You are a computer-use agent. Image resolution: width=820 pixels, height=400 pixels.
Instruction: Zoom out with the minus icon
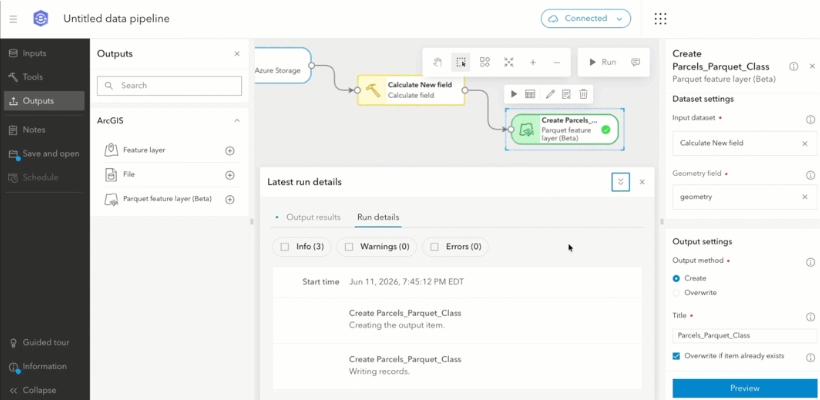[x=556, y=62]
